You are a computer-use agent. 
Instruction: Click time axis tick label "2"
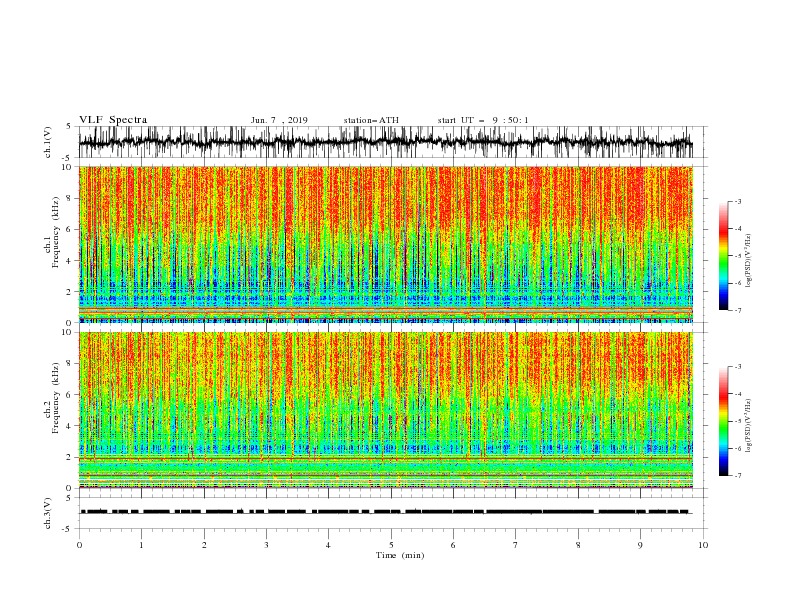point(204,545)
